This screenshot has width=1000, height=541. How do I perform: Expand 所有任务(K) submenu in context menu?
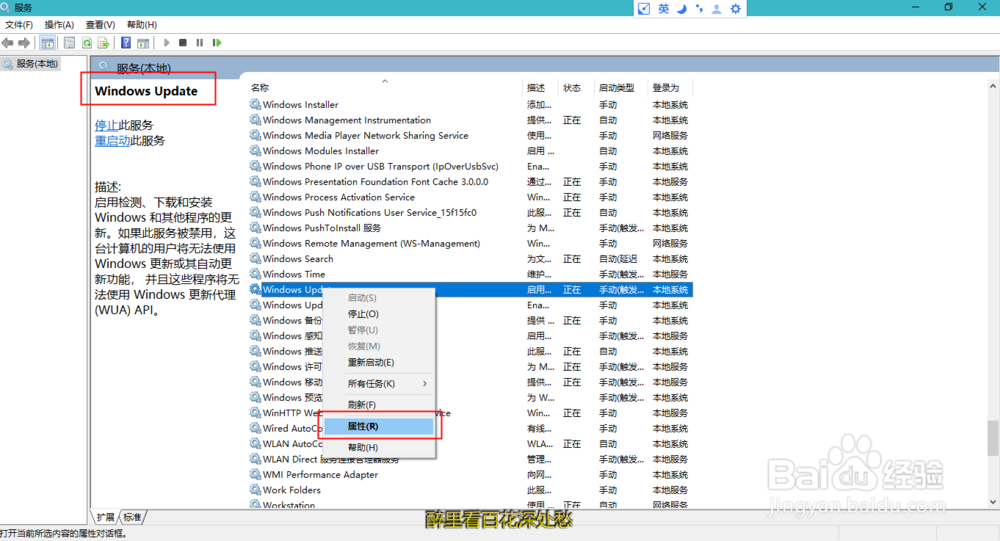379,383
